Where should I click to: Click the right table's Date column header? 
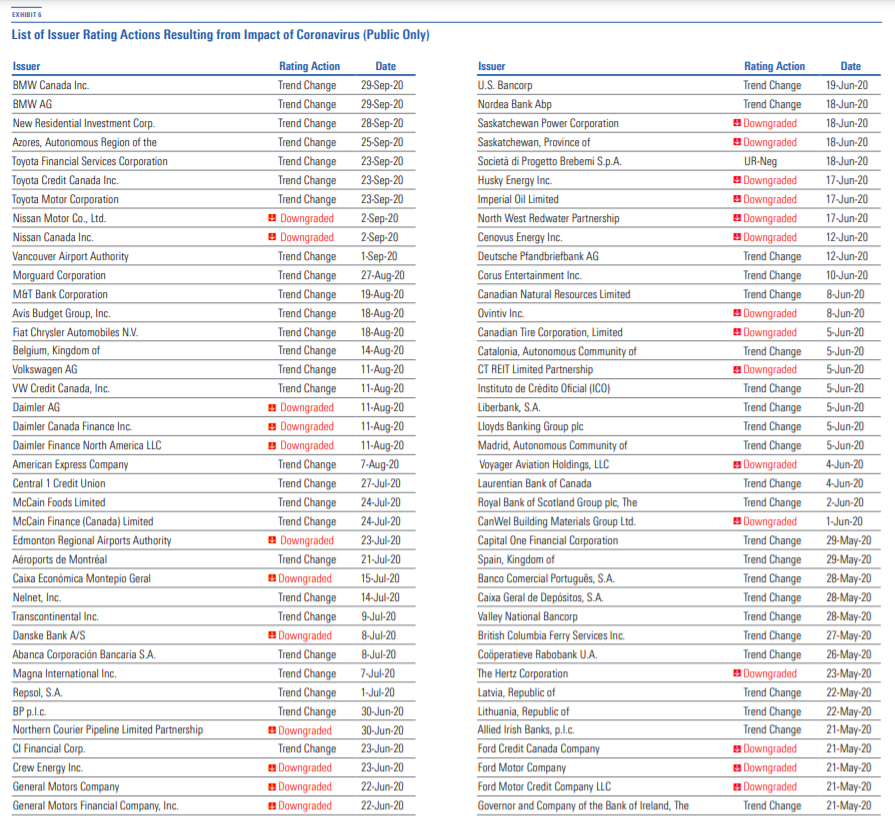pyautogui.click(x=850, y=66)
